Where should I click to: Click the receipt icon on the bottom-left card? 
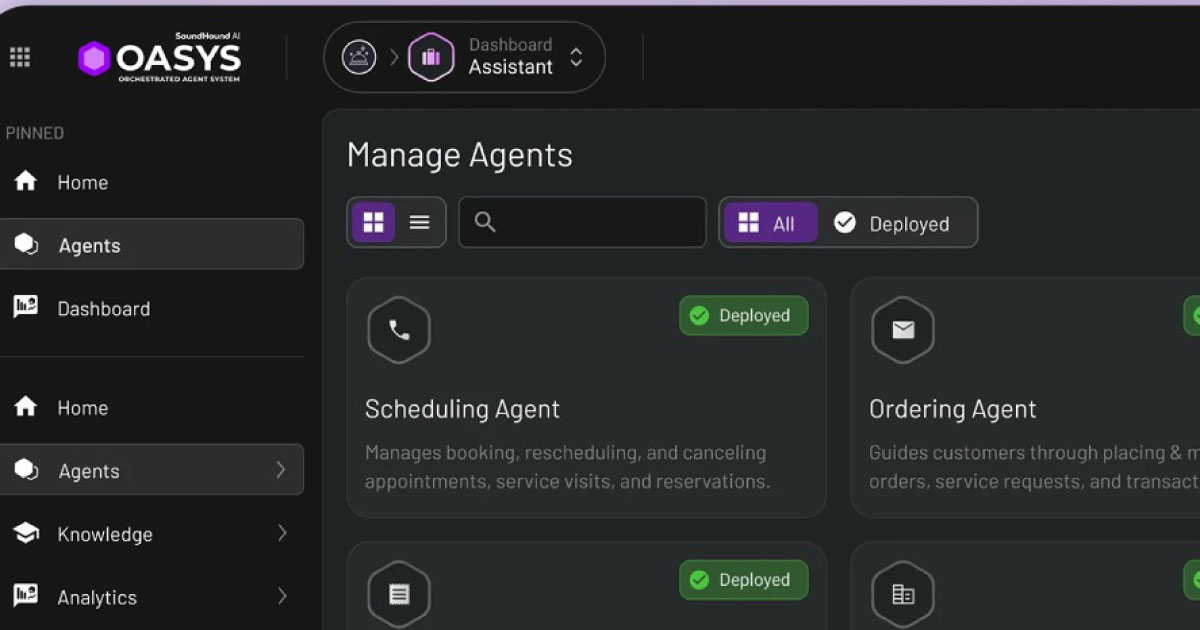[399, 594]
